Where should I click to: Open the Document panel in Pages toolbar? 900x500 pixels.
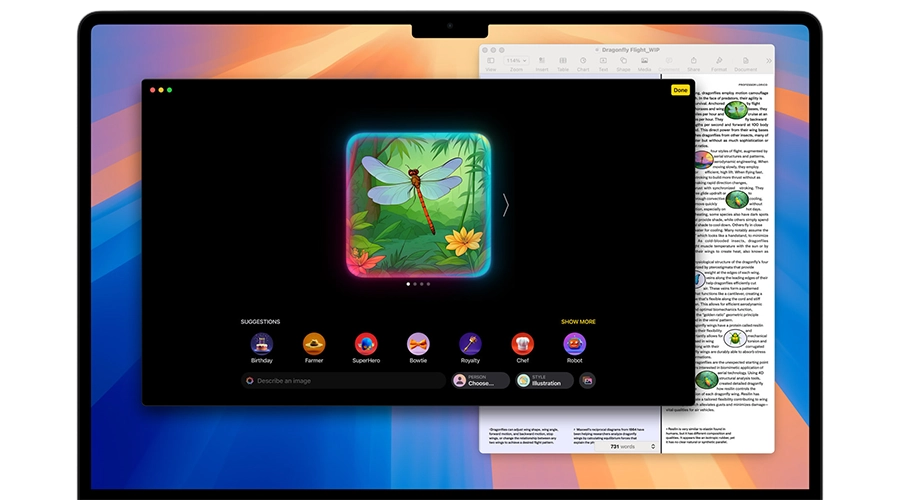tap(746, 64)
